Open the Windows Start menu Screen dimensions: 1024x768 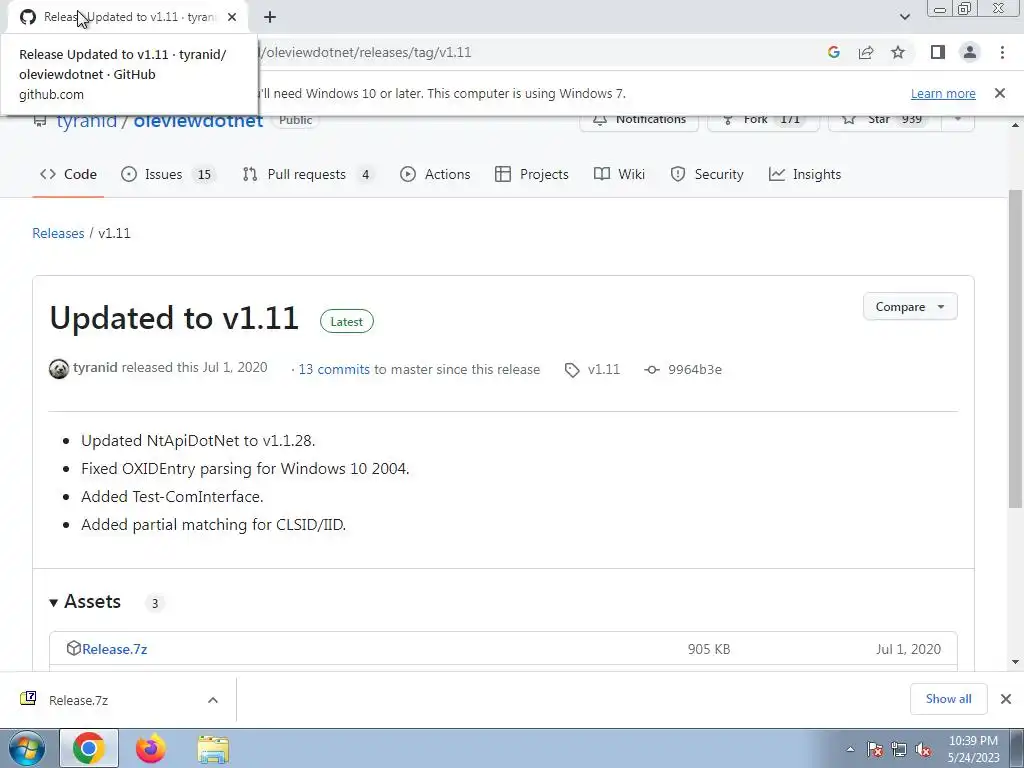point(26,748)
